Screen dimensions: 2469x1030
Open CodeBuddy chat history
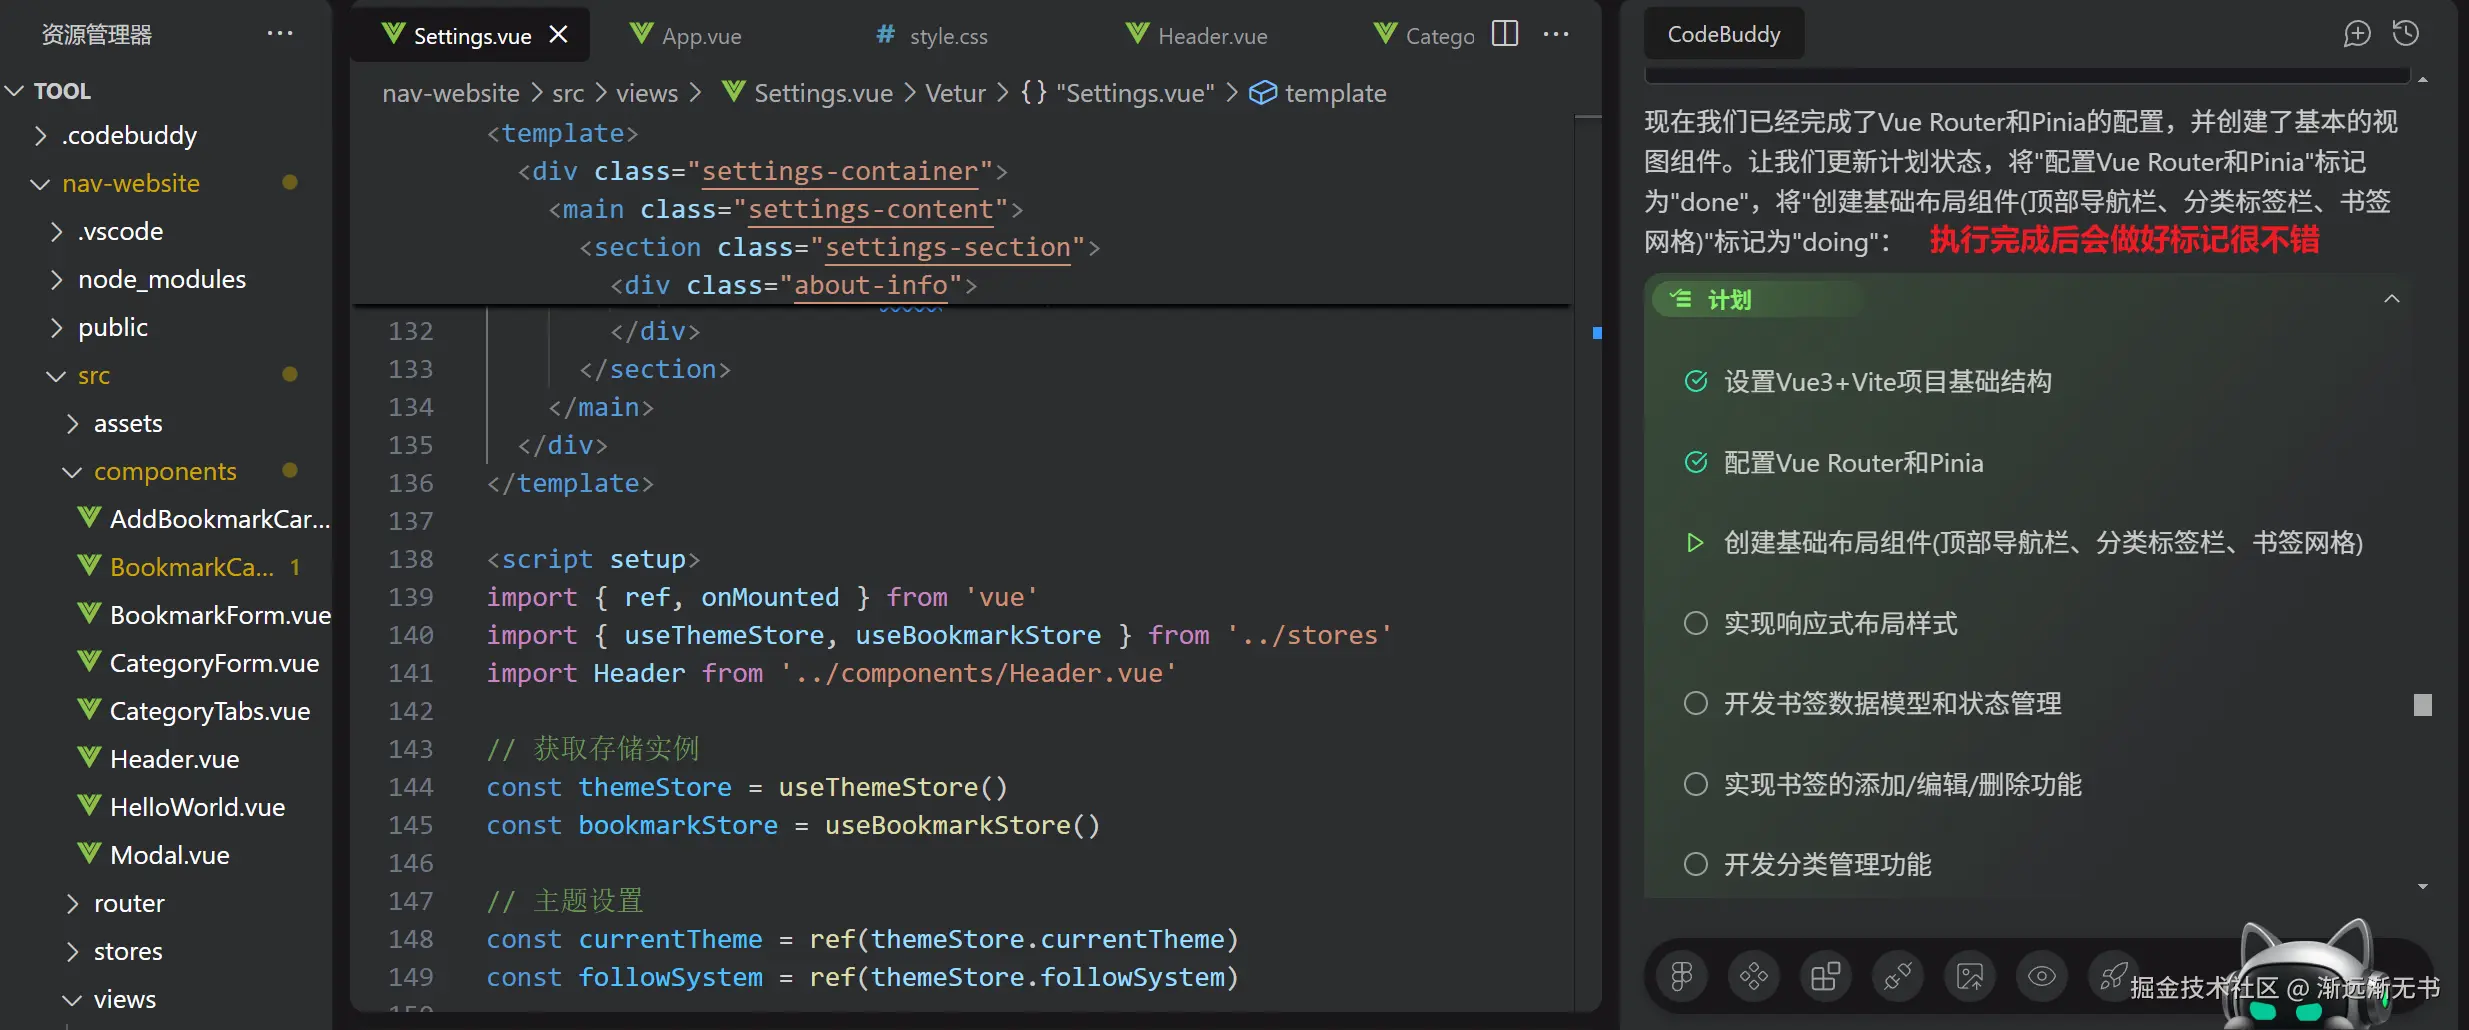pos(2406,34)
